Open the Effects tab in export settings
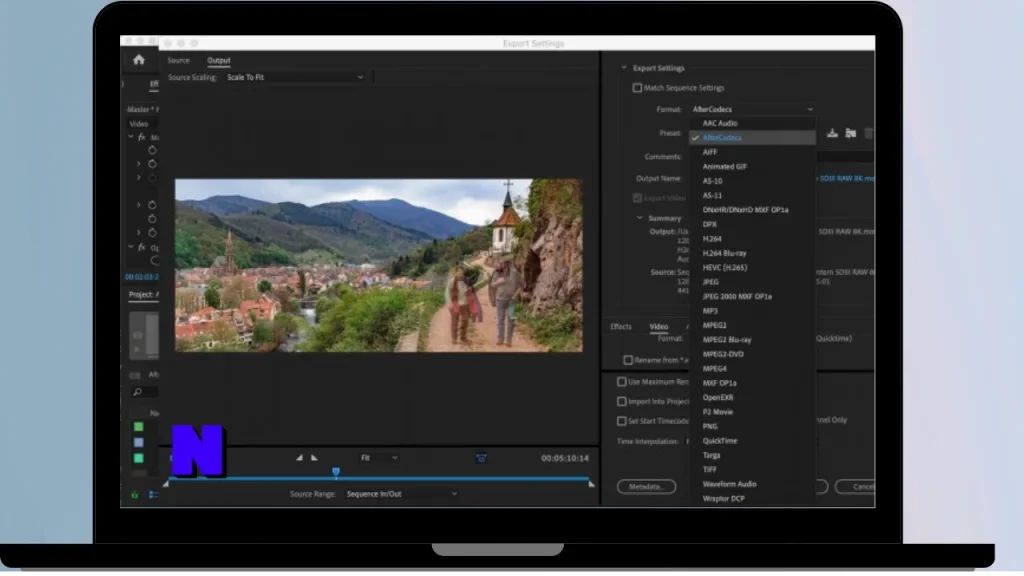This screenshot has height=576, width=1024. tap(621, 327)
